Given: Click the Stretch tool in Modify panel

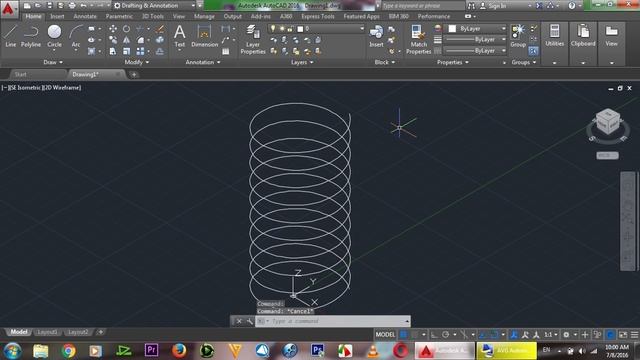Looking at the screenshot, I should tap(113, 51).
